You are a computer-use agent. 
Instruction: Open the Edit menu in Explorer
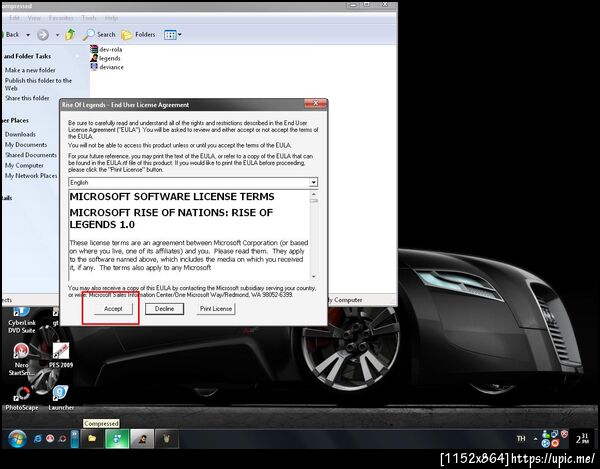coord(14,18)
